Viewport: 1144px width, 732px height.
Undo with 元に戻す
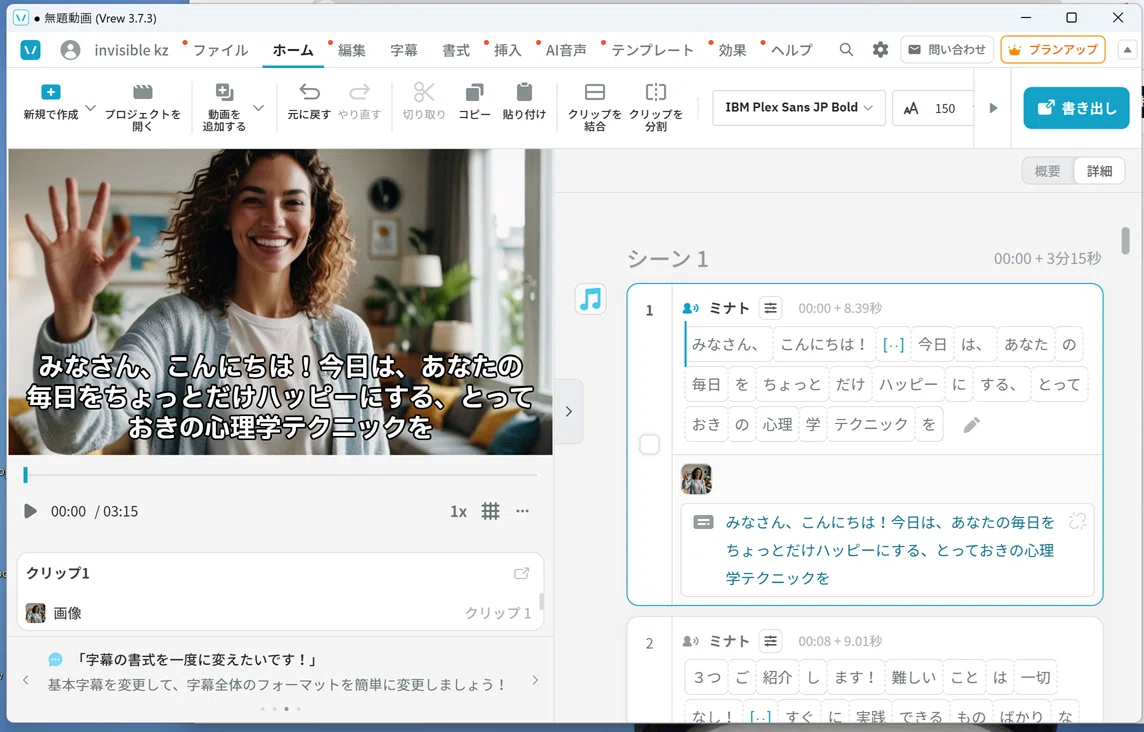(309, 101)
